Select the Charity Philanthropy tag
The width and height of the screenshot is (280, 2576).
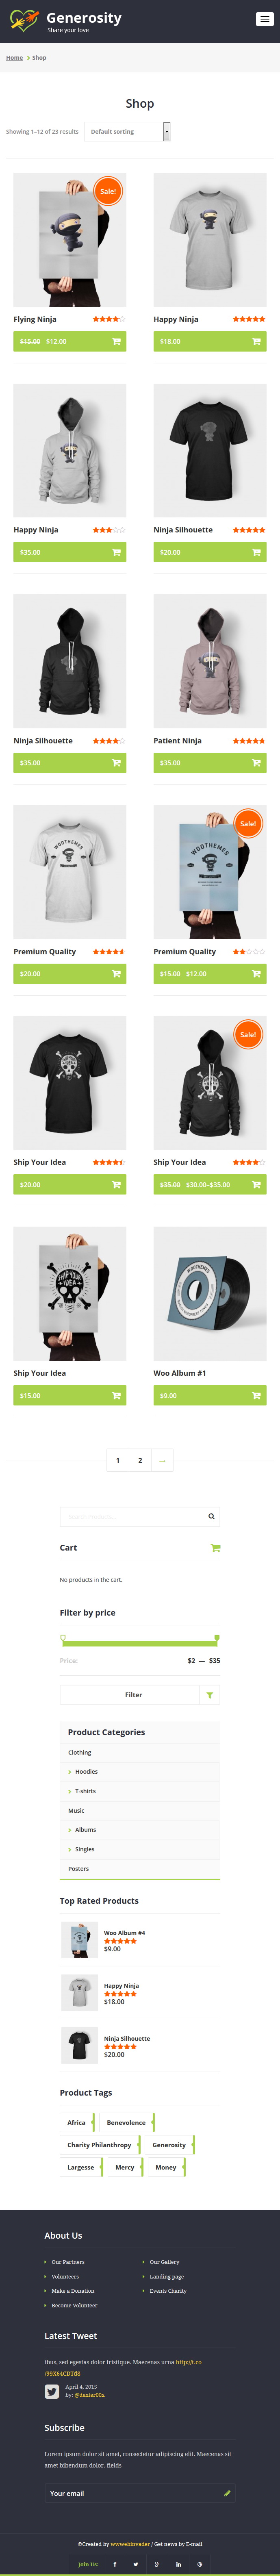pyautogui.click(x=99, y=2145)
